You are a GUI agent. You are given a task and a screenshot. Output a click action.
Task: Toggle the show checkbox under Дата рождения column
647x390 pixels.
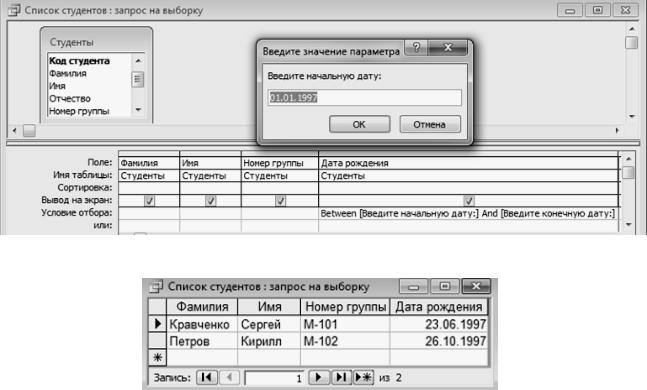pos(469,201)
